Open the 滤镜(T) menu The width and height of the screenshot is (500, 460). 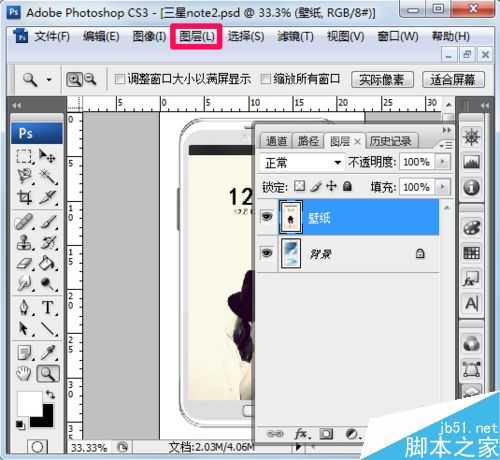click(295, 36)
